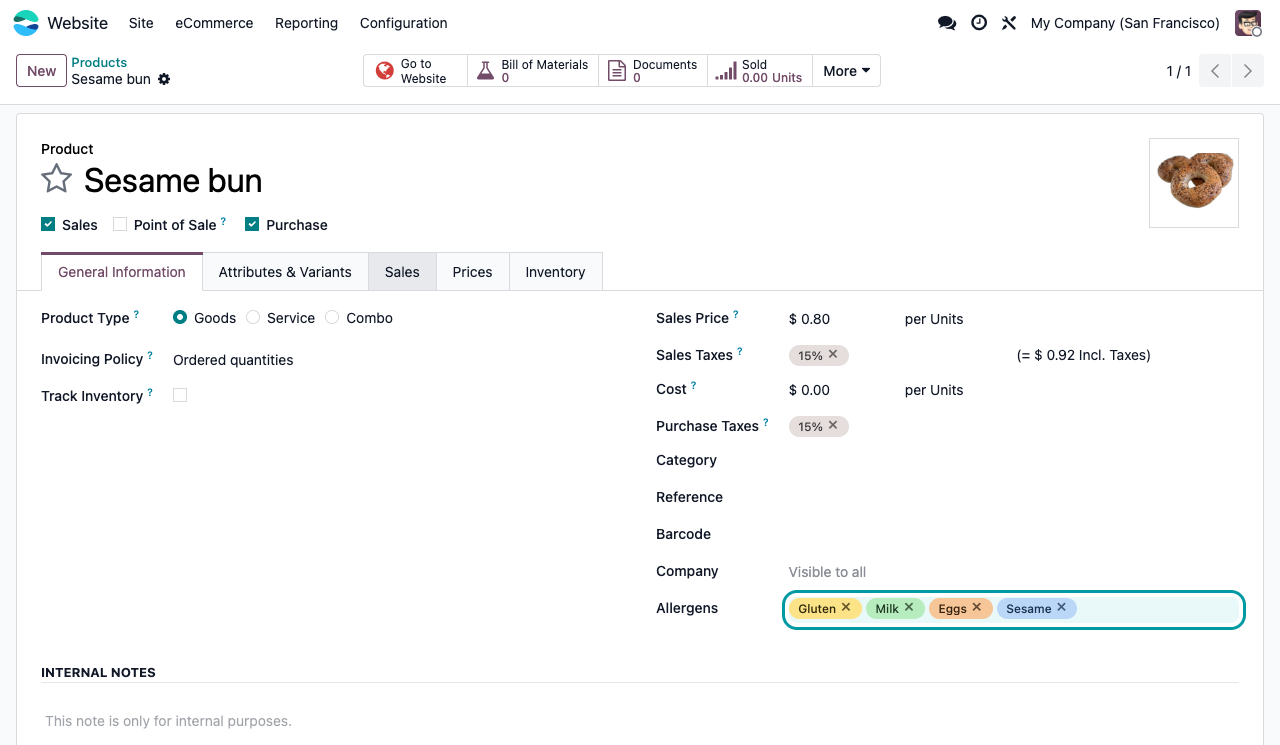Switch to the Prices tab
This screenshot has height=745, width=1280.
pos(472,272)
